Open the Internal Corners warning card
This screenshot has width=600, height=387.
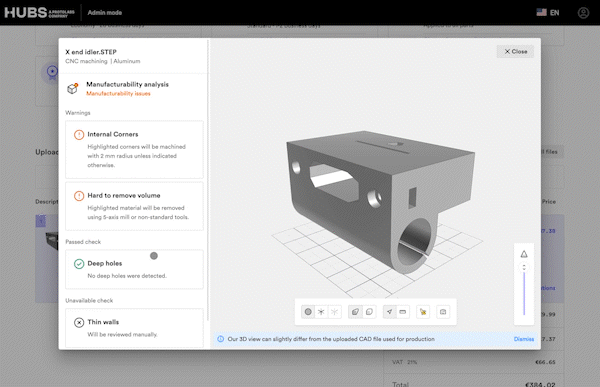tap(134, 150)
